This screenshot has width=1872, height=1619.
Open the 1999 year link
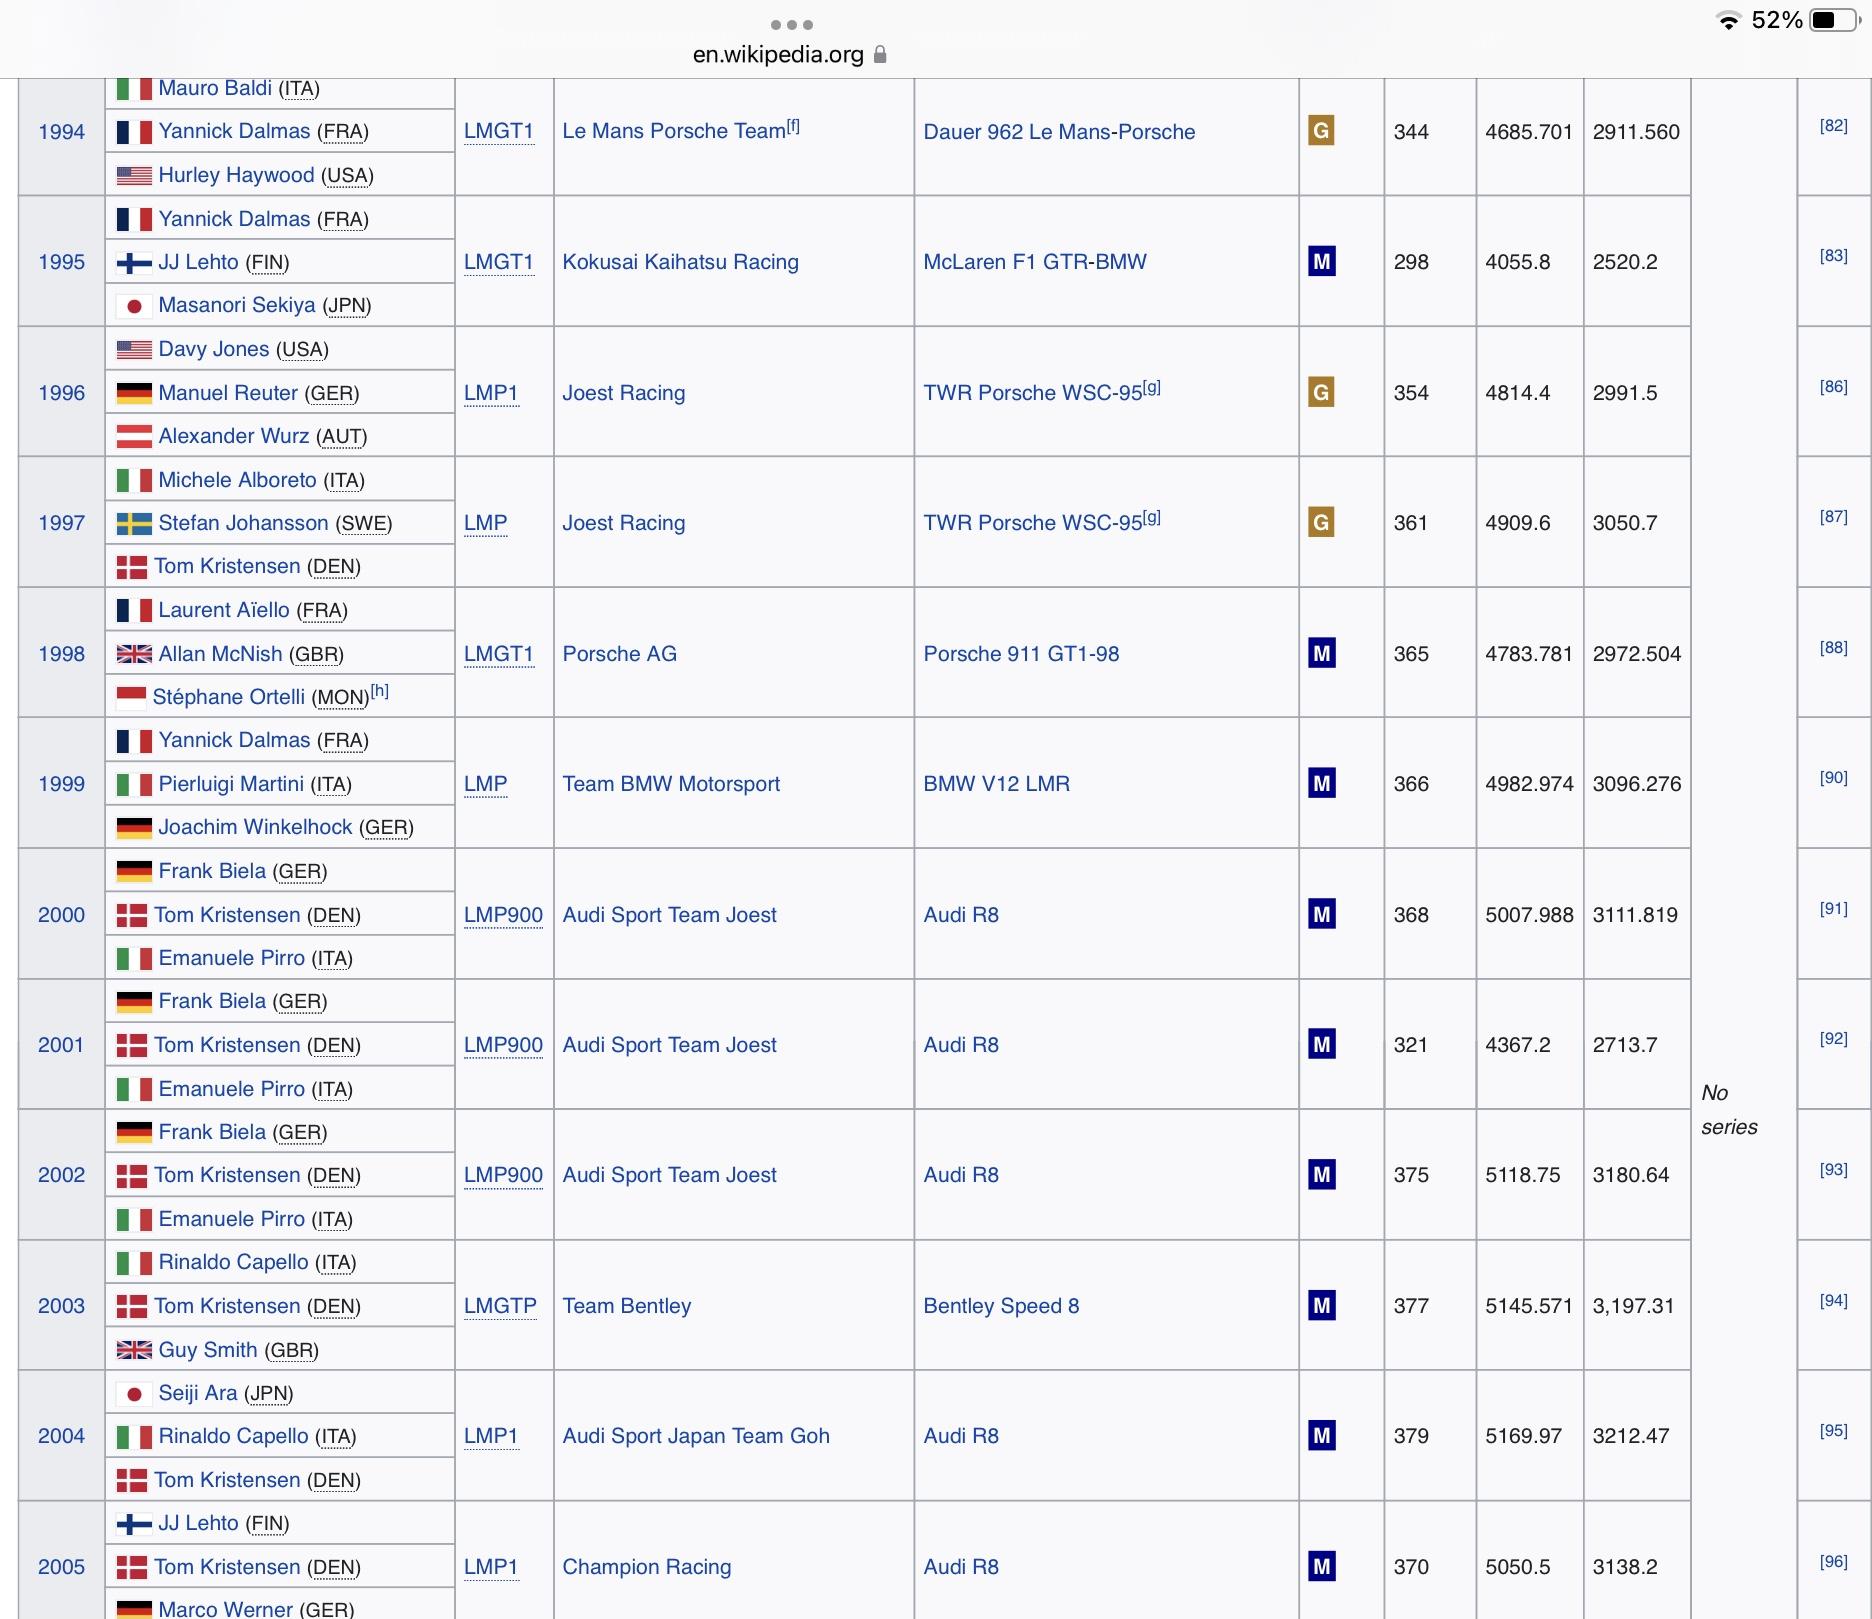point(61,784)
